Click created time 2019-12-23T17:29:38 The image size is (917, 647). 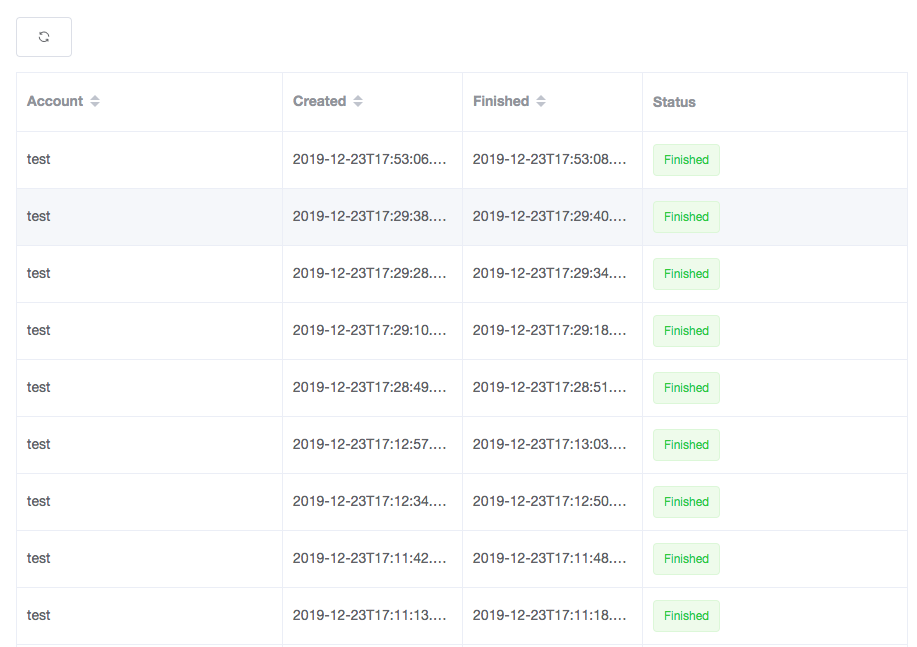tap(370, 216)
